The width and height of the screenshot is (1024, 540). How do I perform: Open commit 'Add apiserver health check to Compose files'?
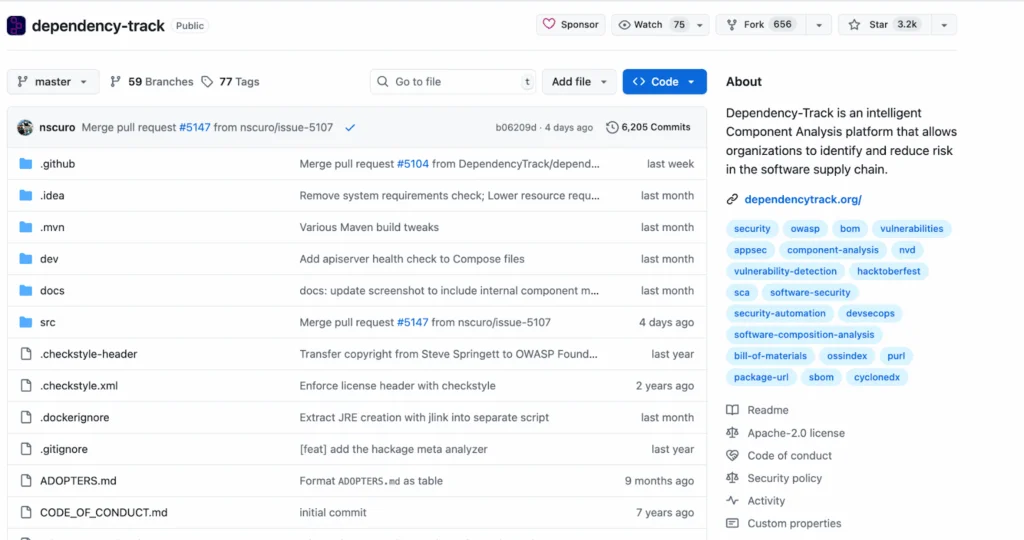pyautogui.click(x=412, y=259)
